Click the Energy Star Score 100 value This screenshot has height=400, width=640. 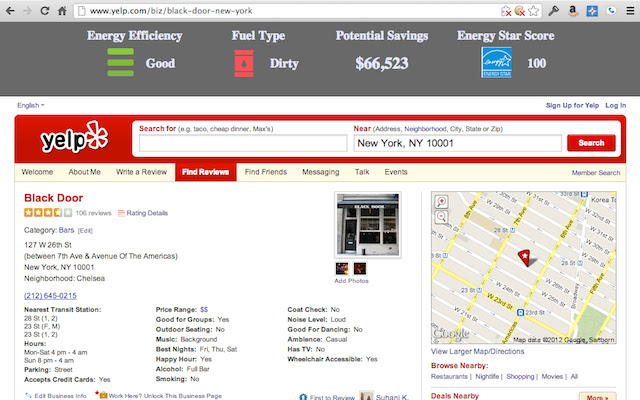pos(536,63)
